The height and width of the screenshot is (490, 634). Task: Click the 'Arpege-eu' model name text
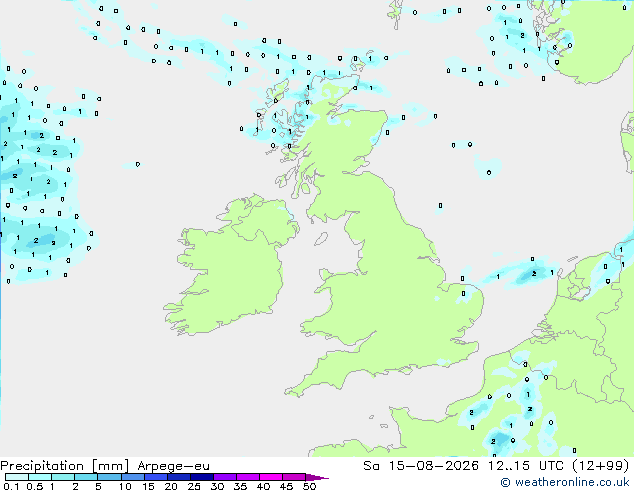(x=173, y=466)
